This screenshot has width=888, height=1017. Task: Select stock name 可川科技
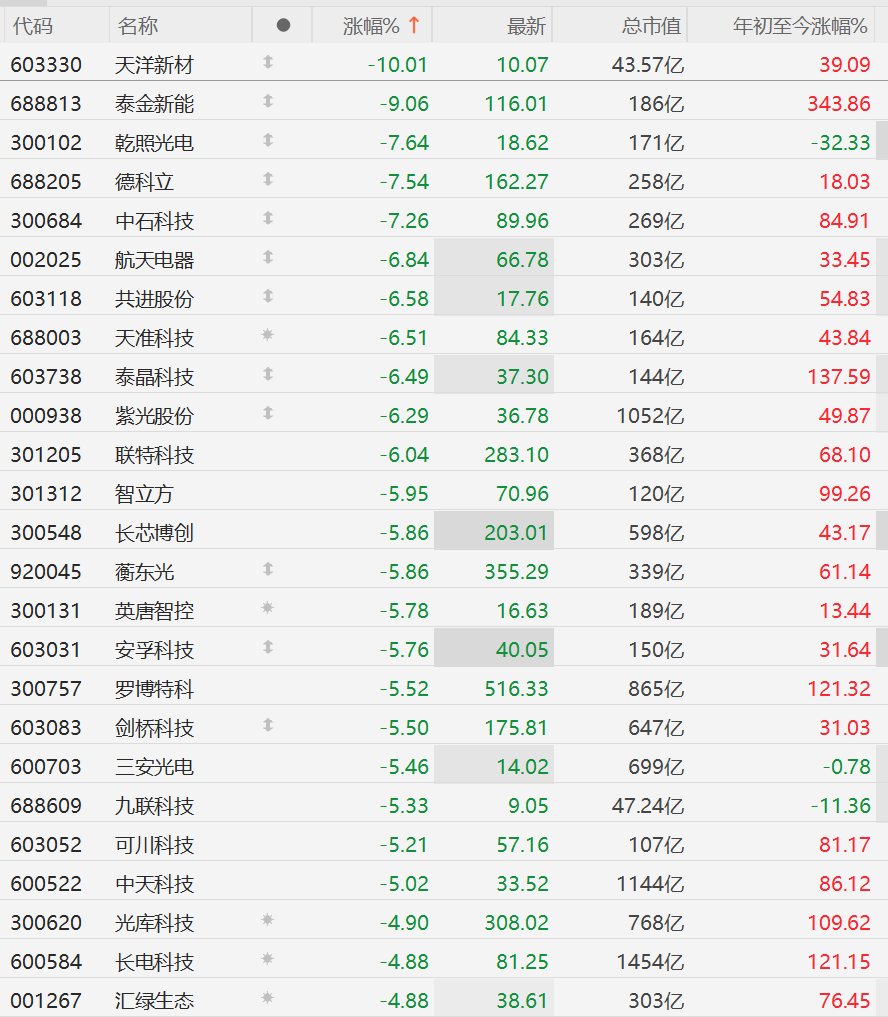pos(154,844)
